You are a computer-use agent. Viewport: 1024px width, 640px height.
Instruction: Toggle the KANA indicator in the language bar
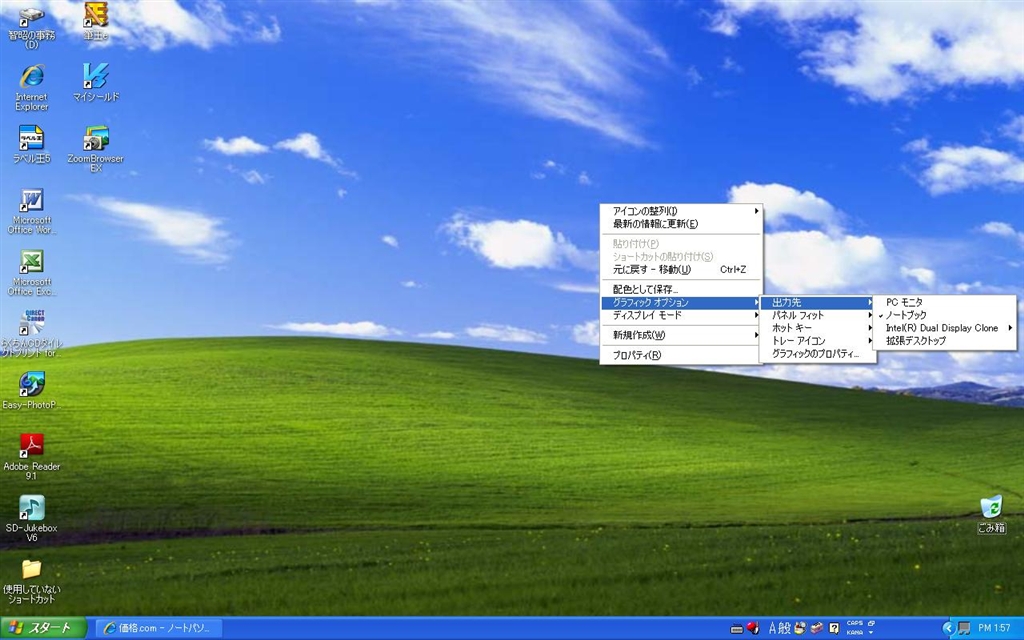(x=855, y=632)
